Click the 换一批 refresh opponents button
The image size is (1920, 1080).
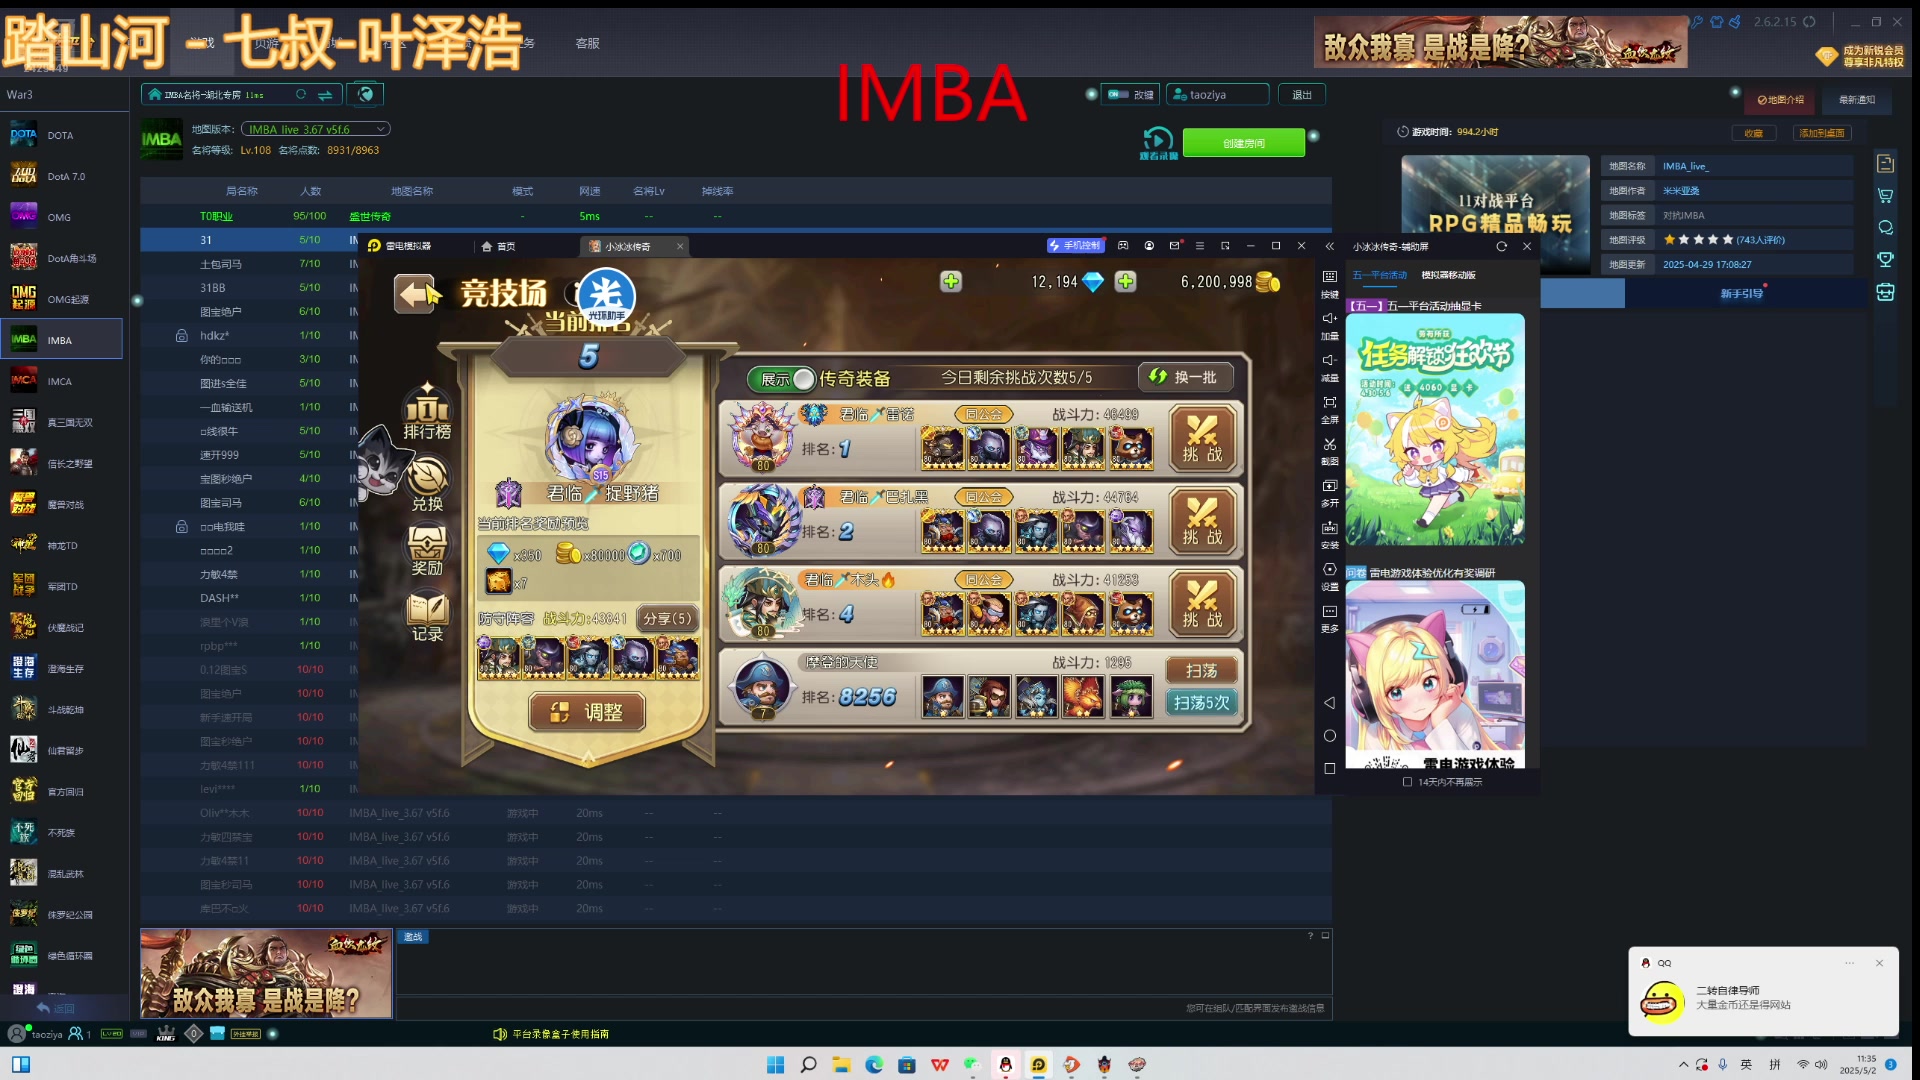[x=1185, y=377]
